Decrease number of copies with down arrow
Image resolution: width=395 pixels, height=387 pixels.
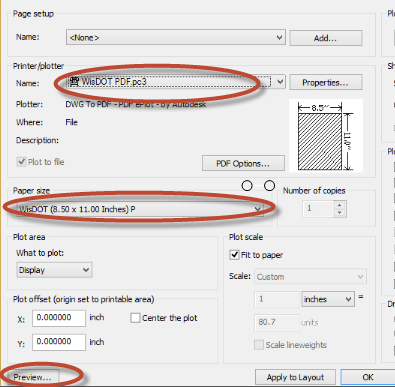[340, 213]
